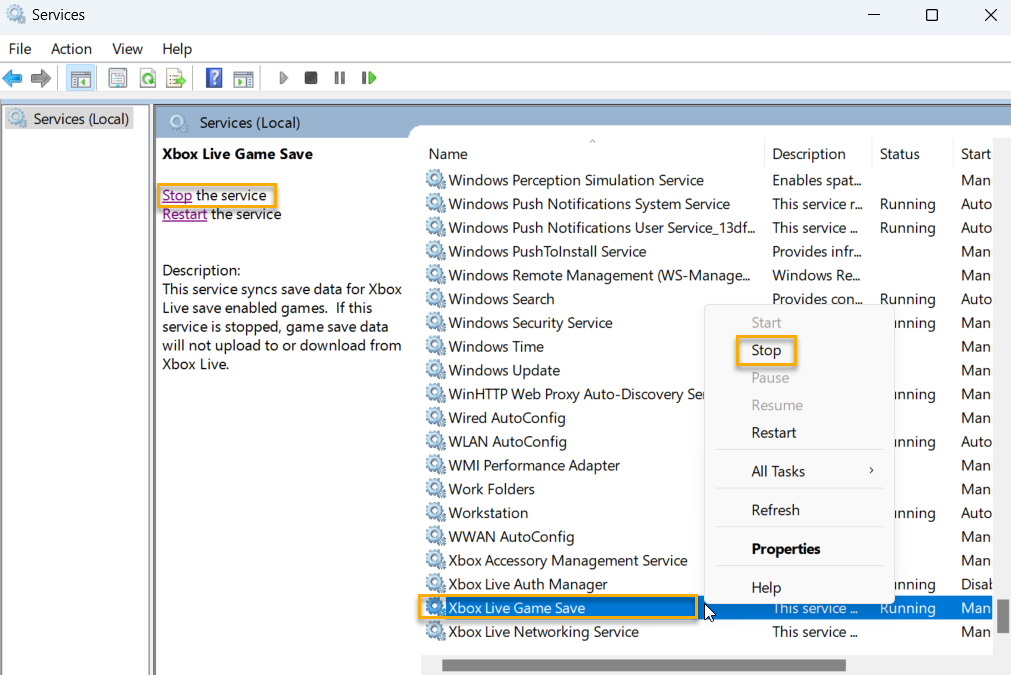Refresh the services list via toolbar
This screenshot has width=1011, height=675.
[146, 77]
